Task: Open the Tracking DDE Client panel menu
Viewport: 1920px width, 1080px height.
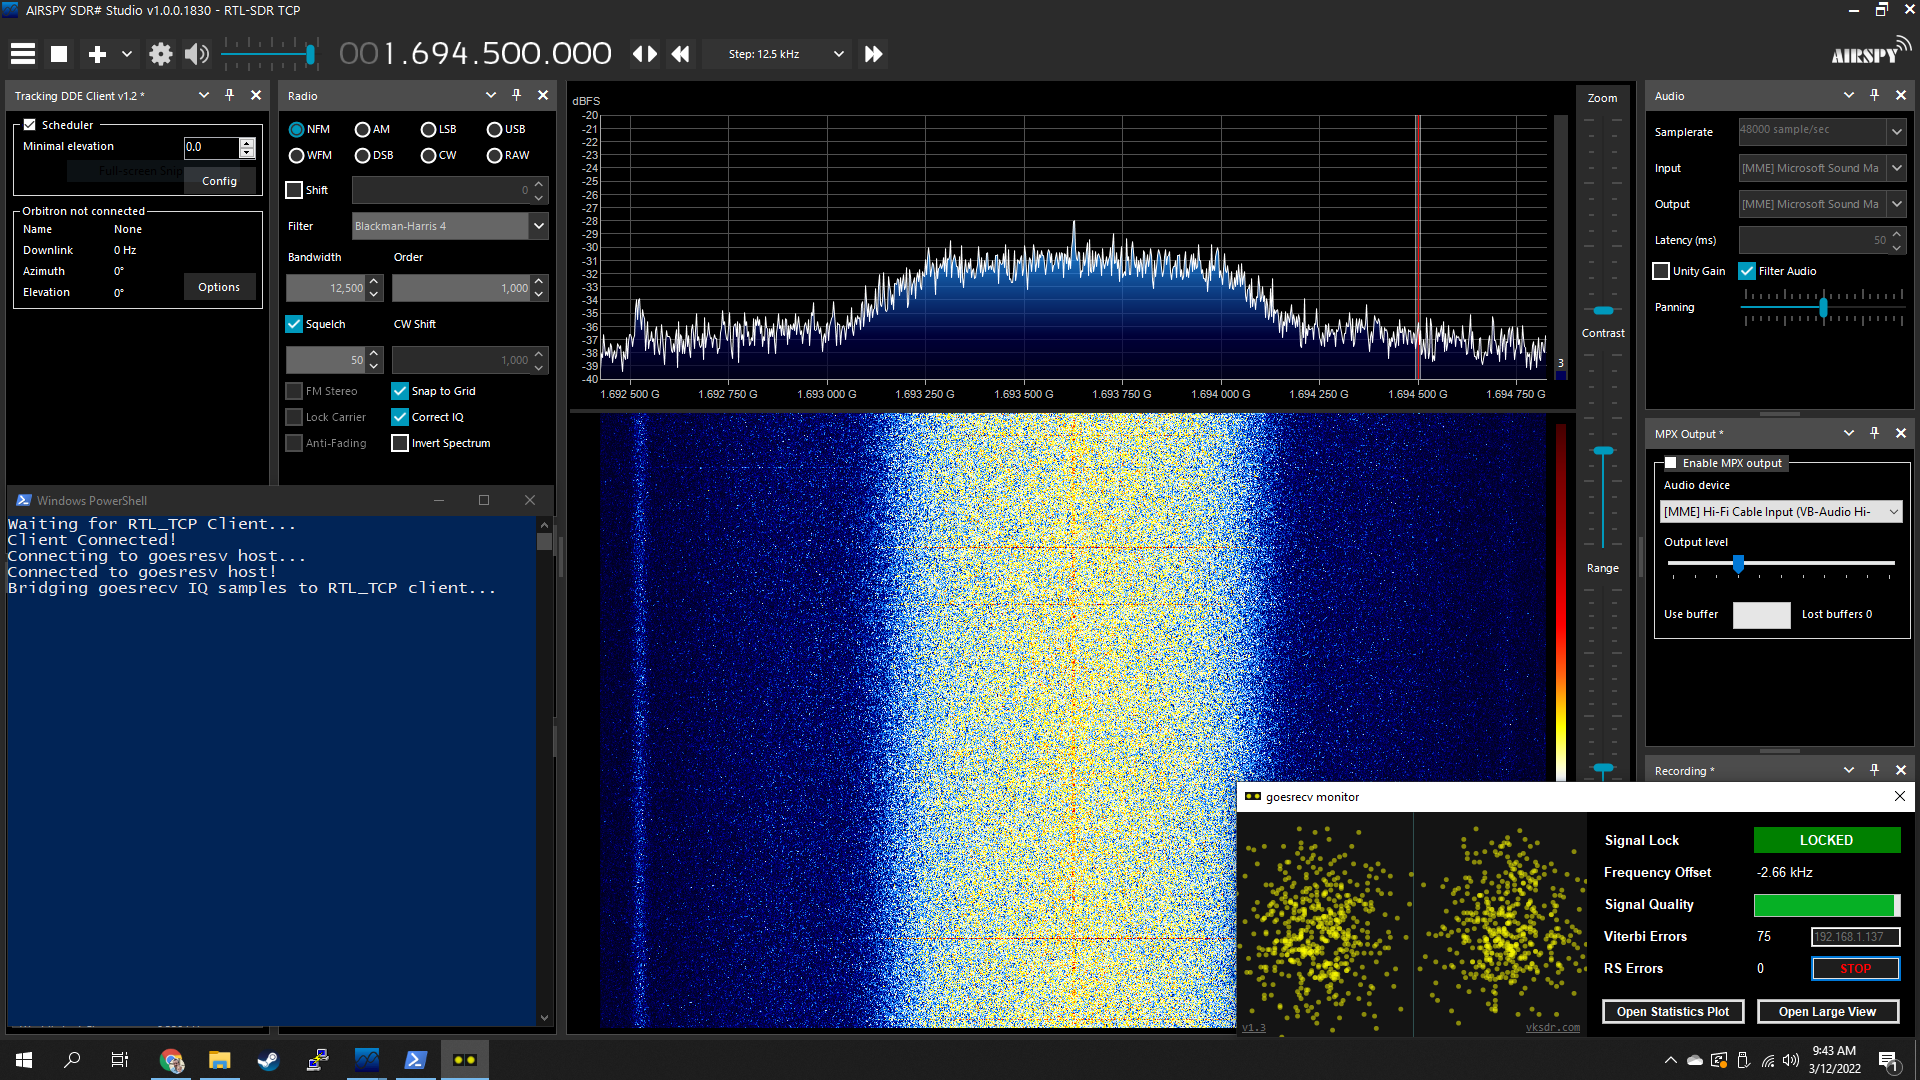Action: coord(204,95)
